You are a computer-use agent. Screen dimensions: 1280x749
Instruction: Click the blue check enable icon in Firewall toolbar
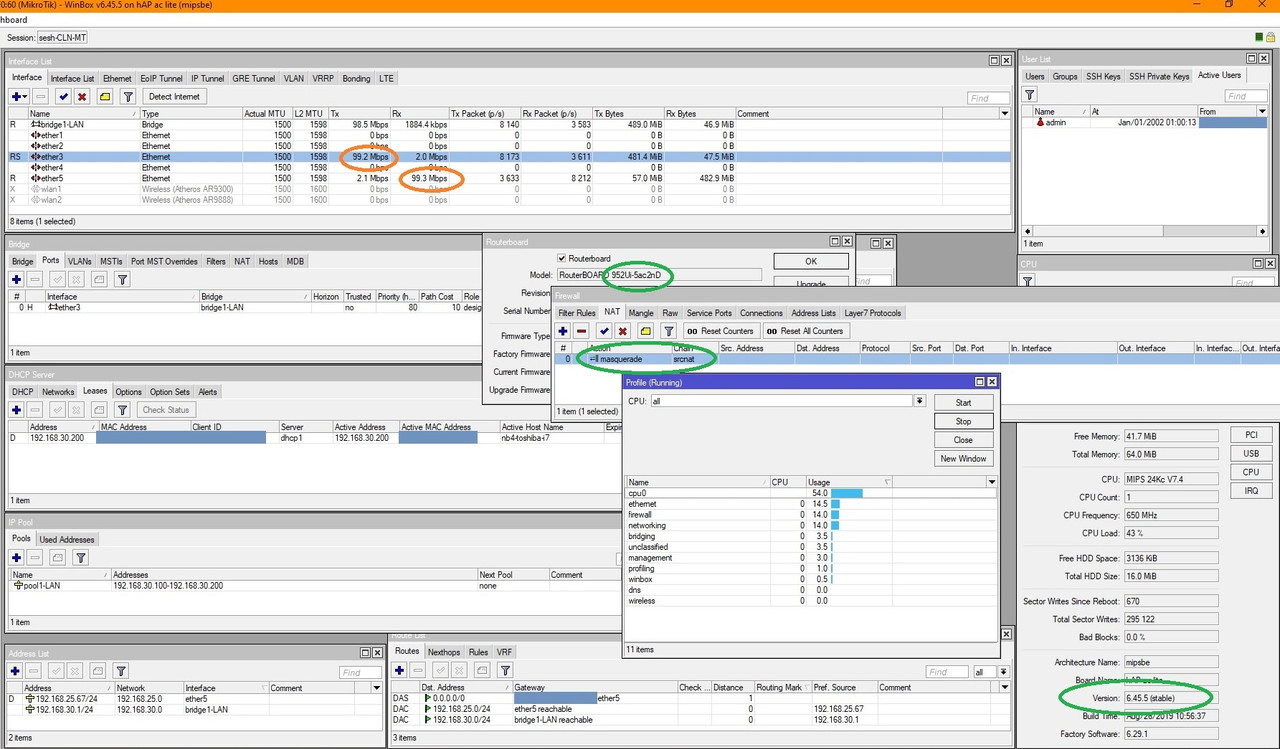tap(604, 331)
